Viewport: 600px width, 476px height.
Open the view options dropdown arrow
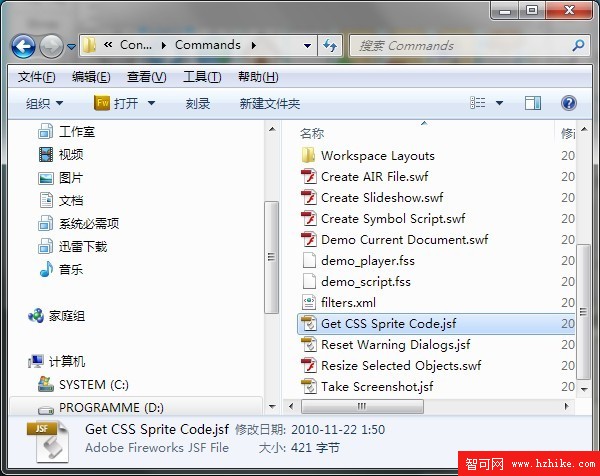[x=499, y=103]
